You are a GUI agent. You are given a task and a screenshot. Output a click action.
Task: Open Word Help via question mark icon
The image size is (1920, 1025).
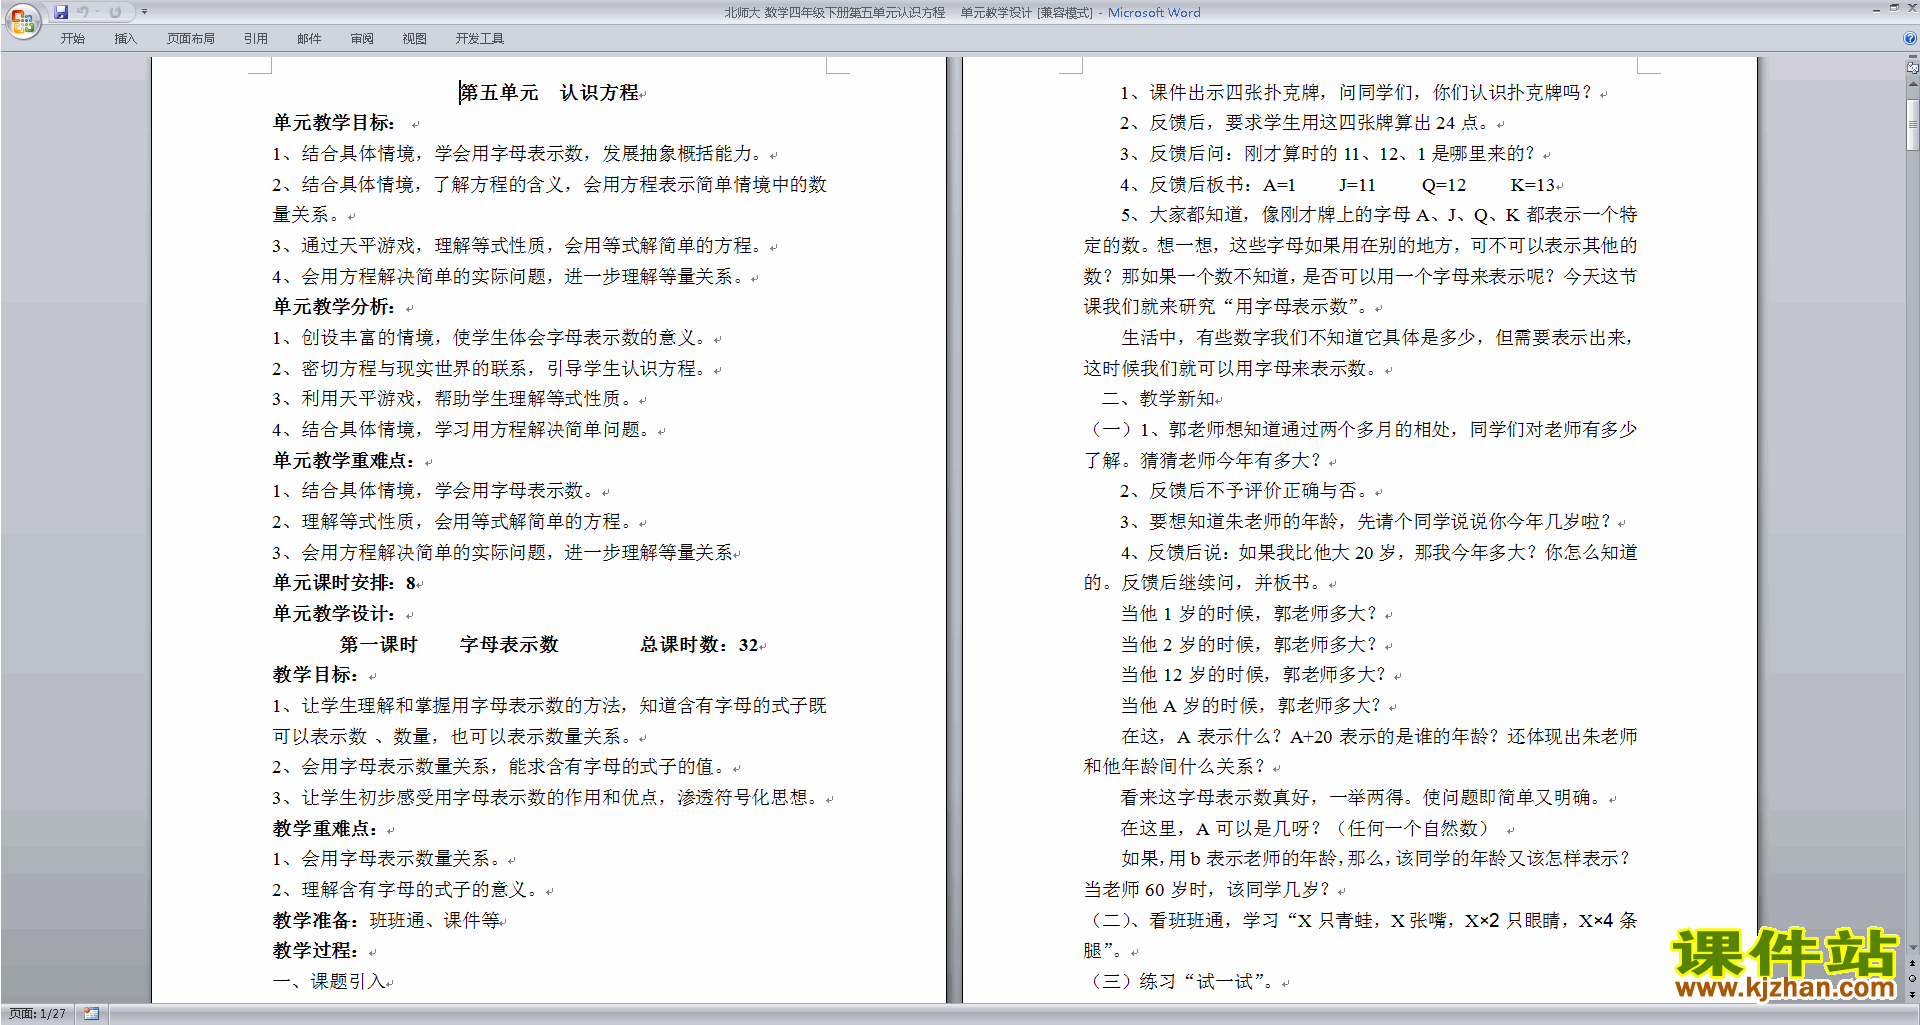coord(1910,38)
